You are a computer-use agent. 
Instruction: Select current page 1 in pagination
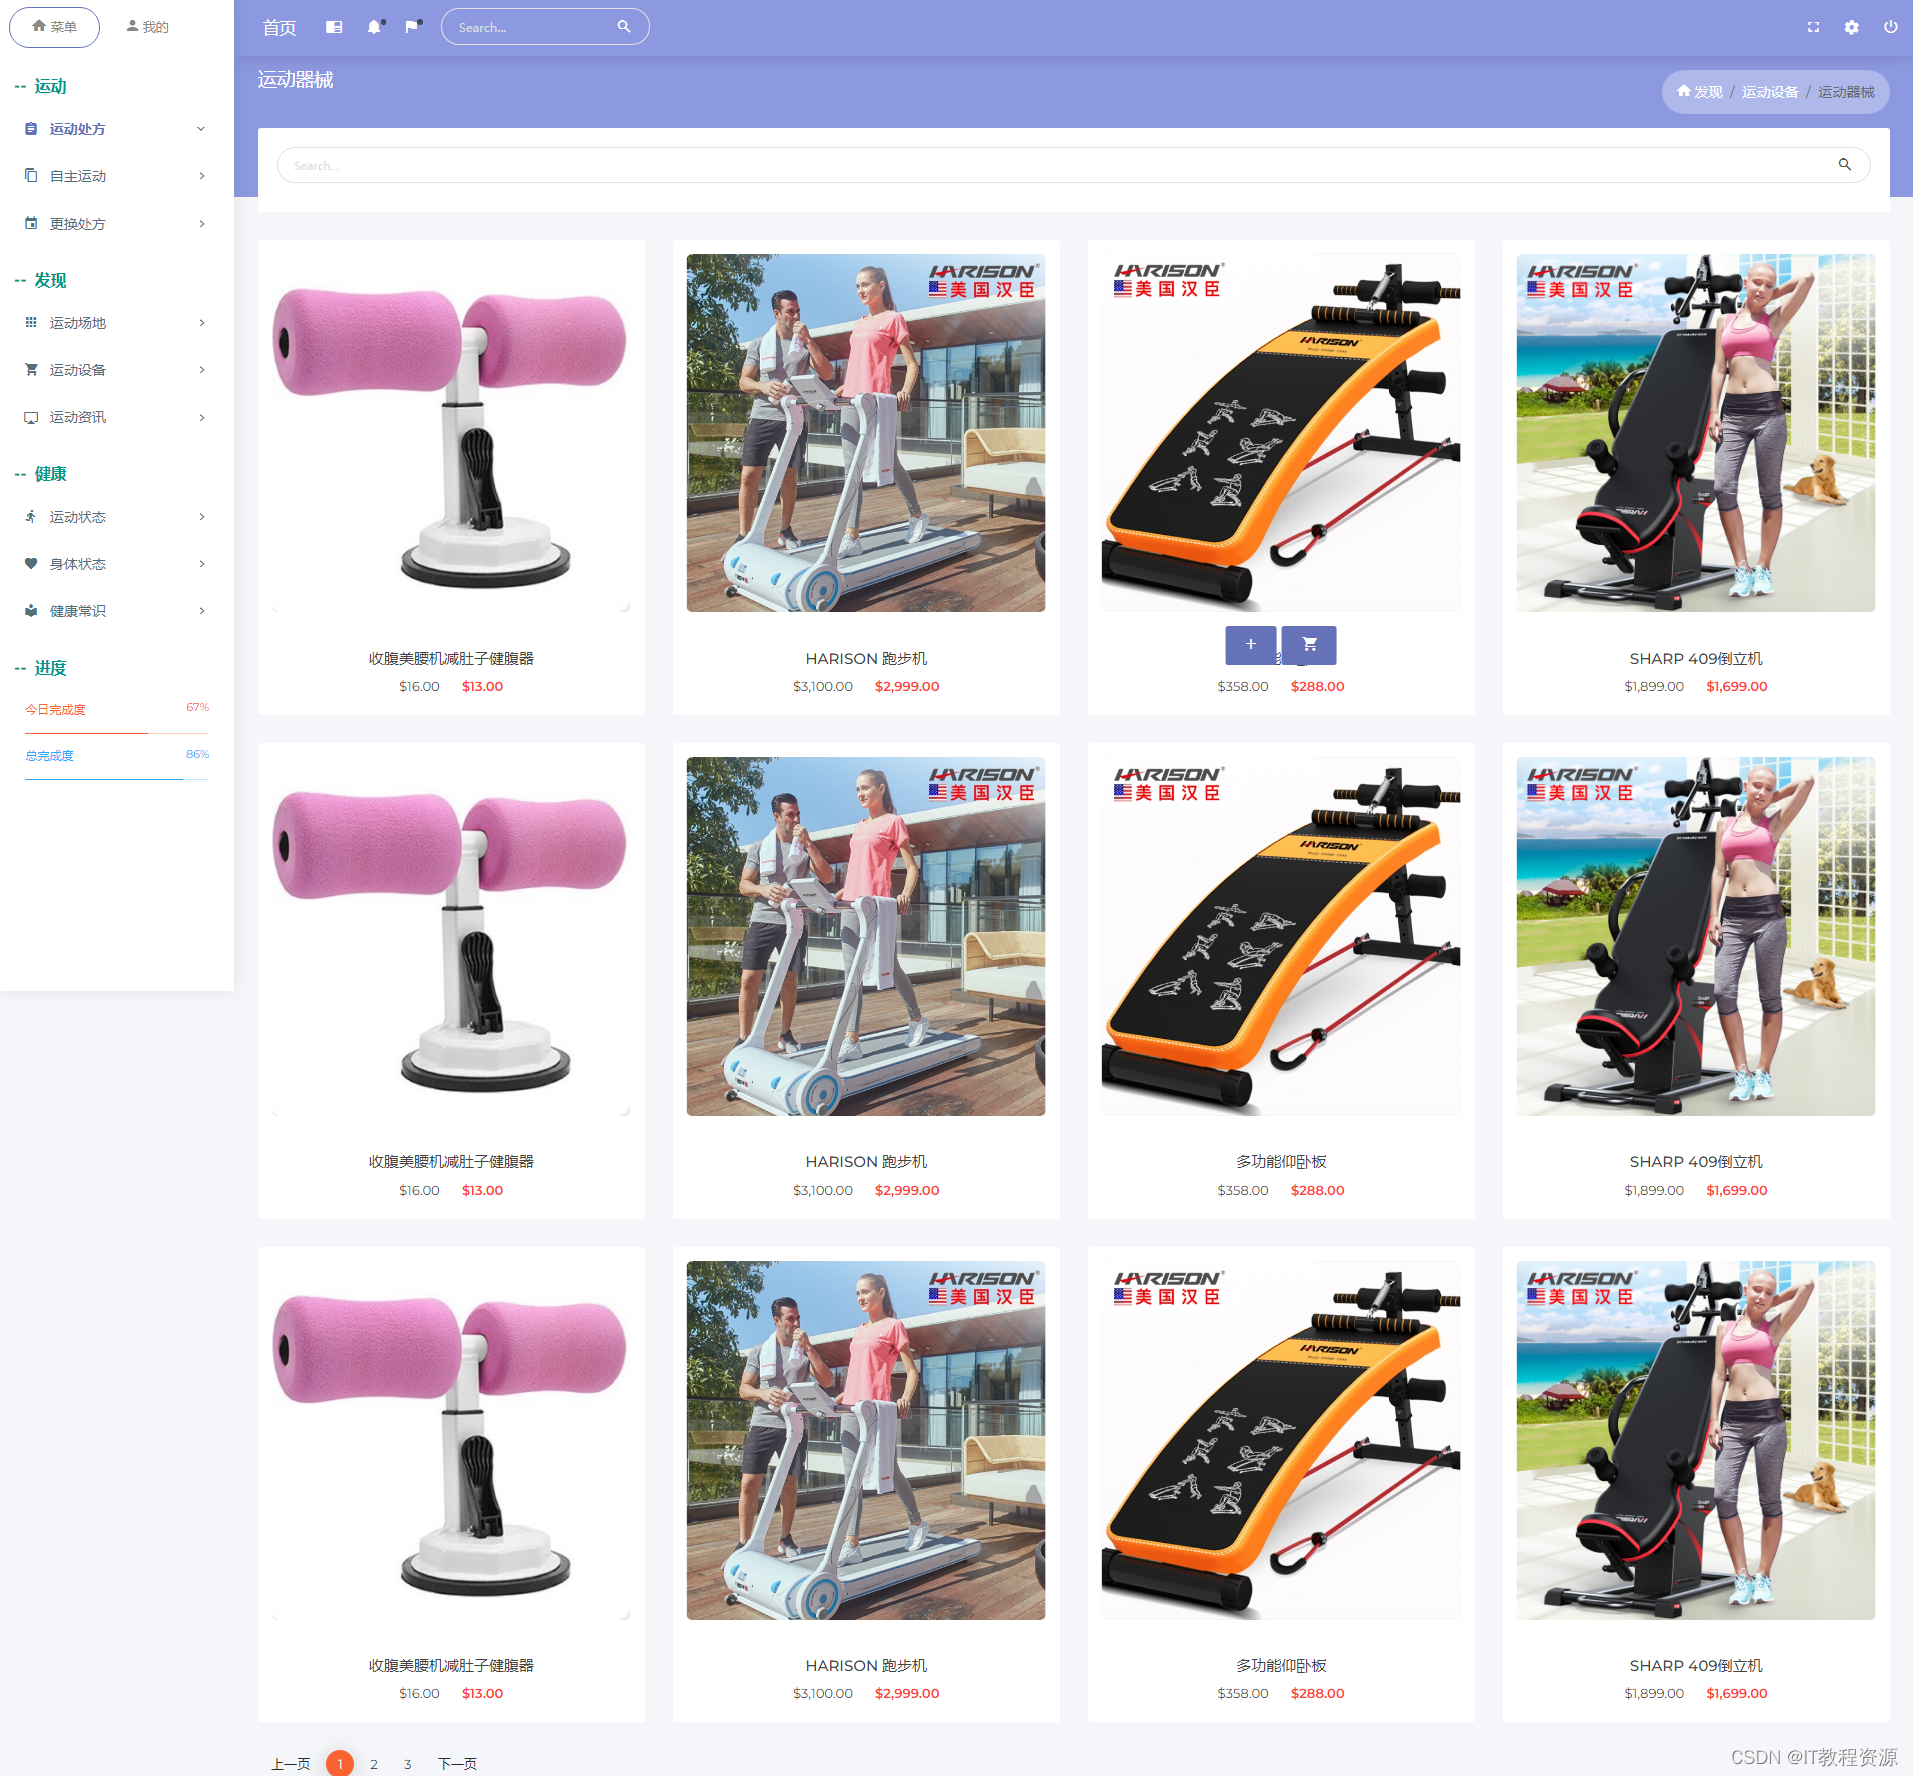coord(340,1764)
